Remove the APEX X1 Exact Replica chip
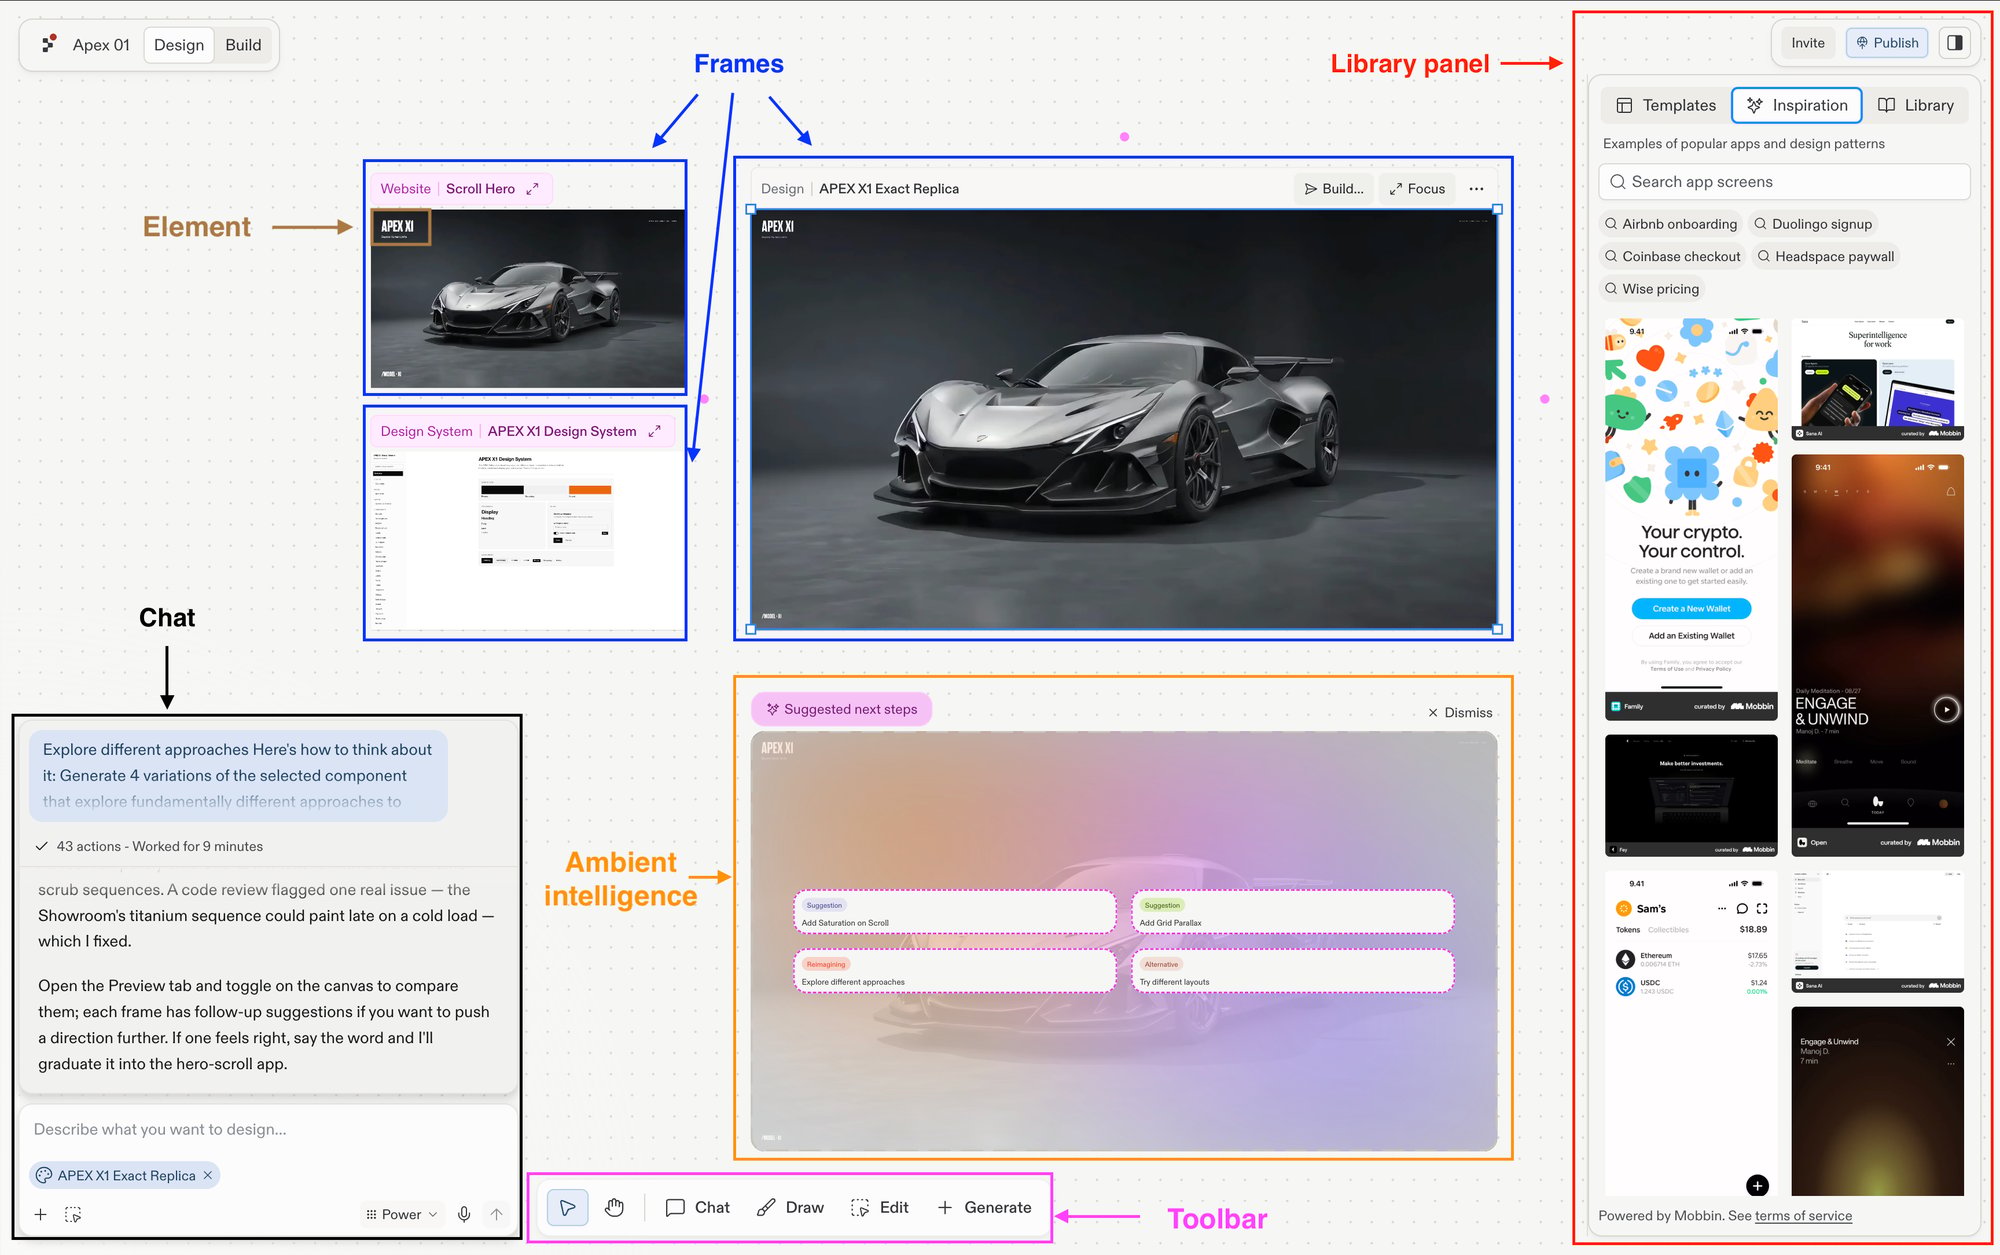 208,1175
